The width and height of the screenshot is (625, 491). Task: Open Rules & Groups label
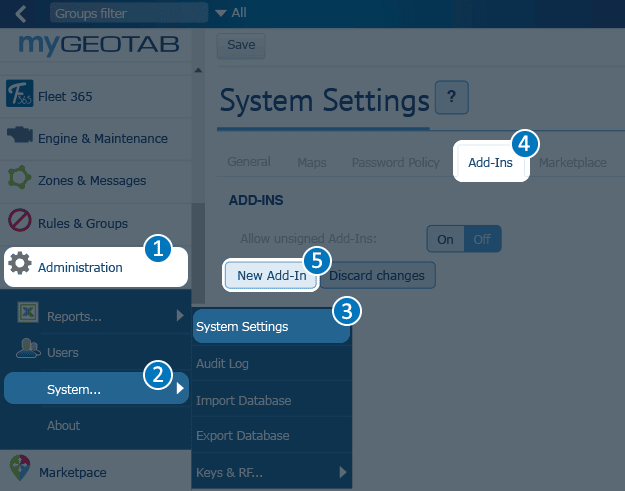(x=83, y=223)
